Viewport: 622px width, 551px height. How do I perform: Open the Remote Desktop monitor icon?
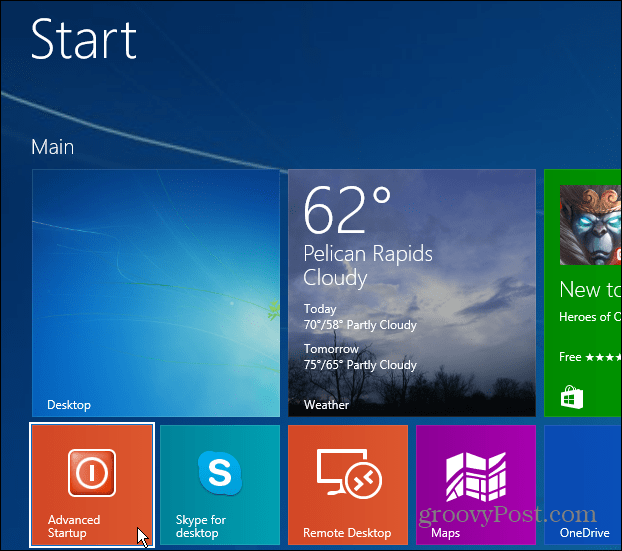349,472
